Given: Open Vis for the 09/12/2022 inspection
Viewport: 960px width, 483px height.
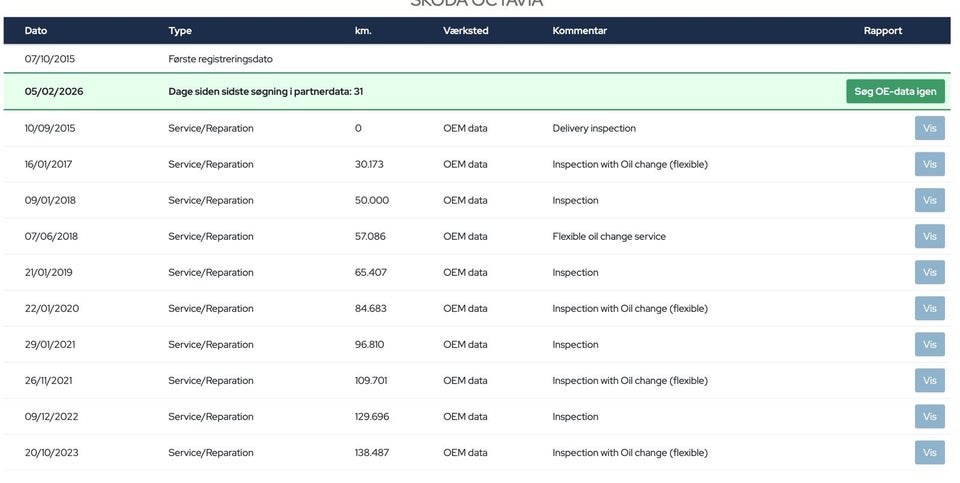Looking at the screenshot, I should (x=929, y=416).
